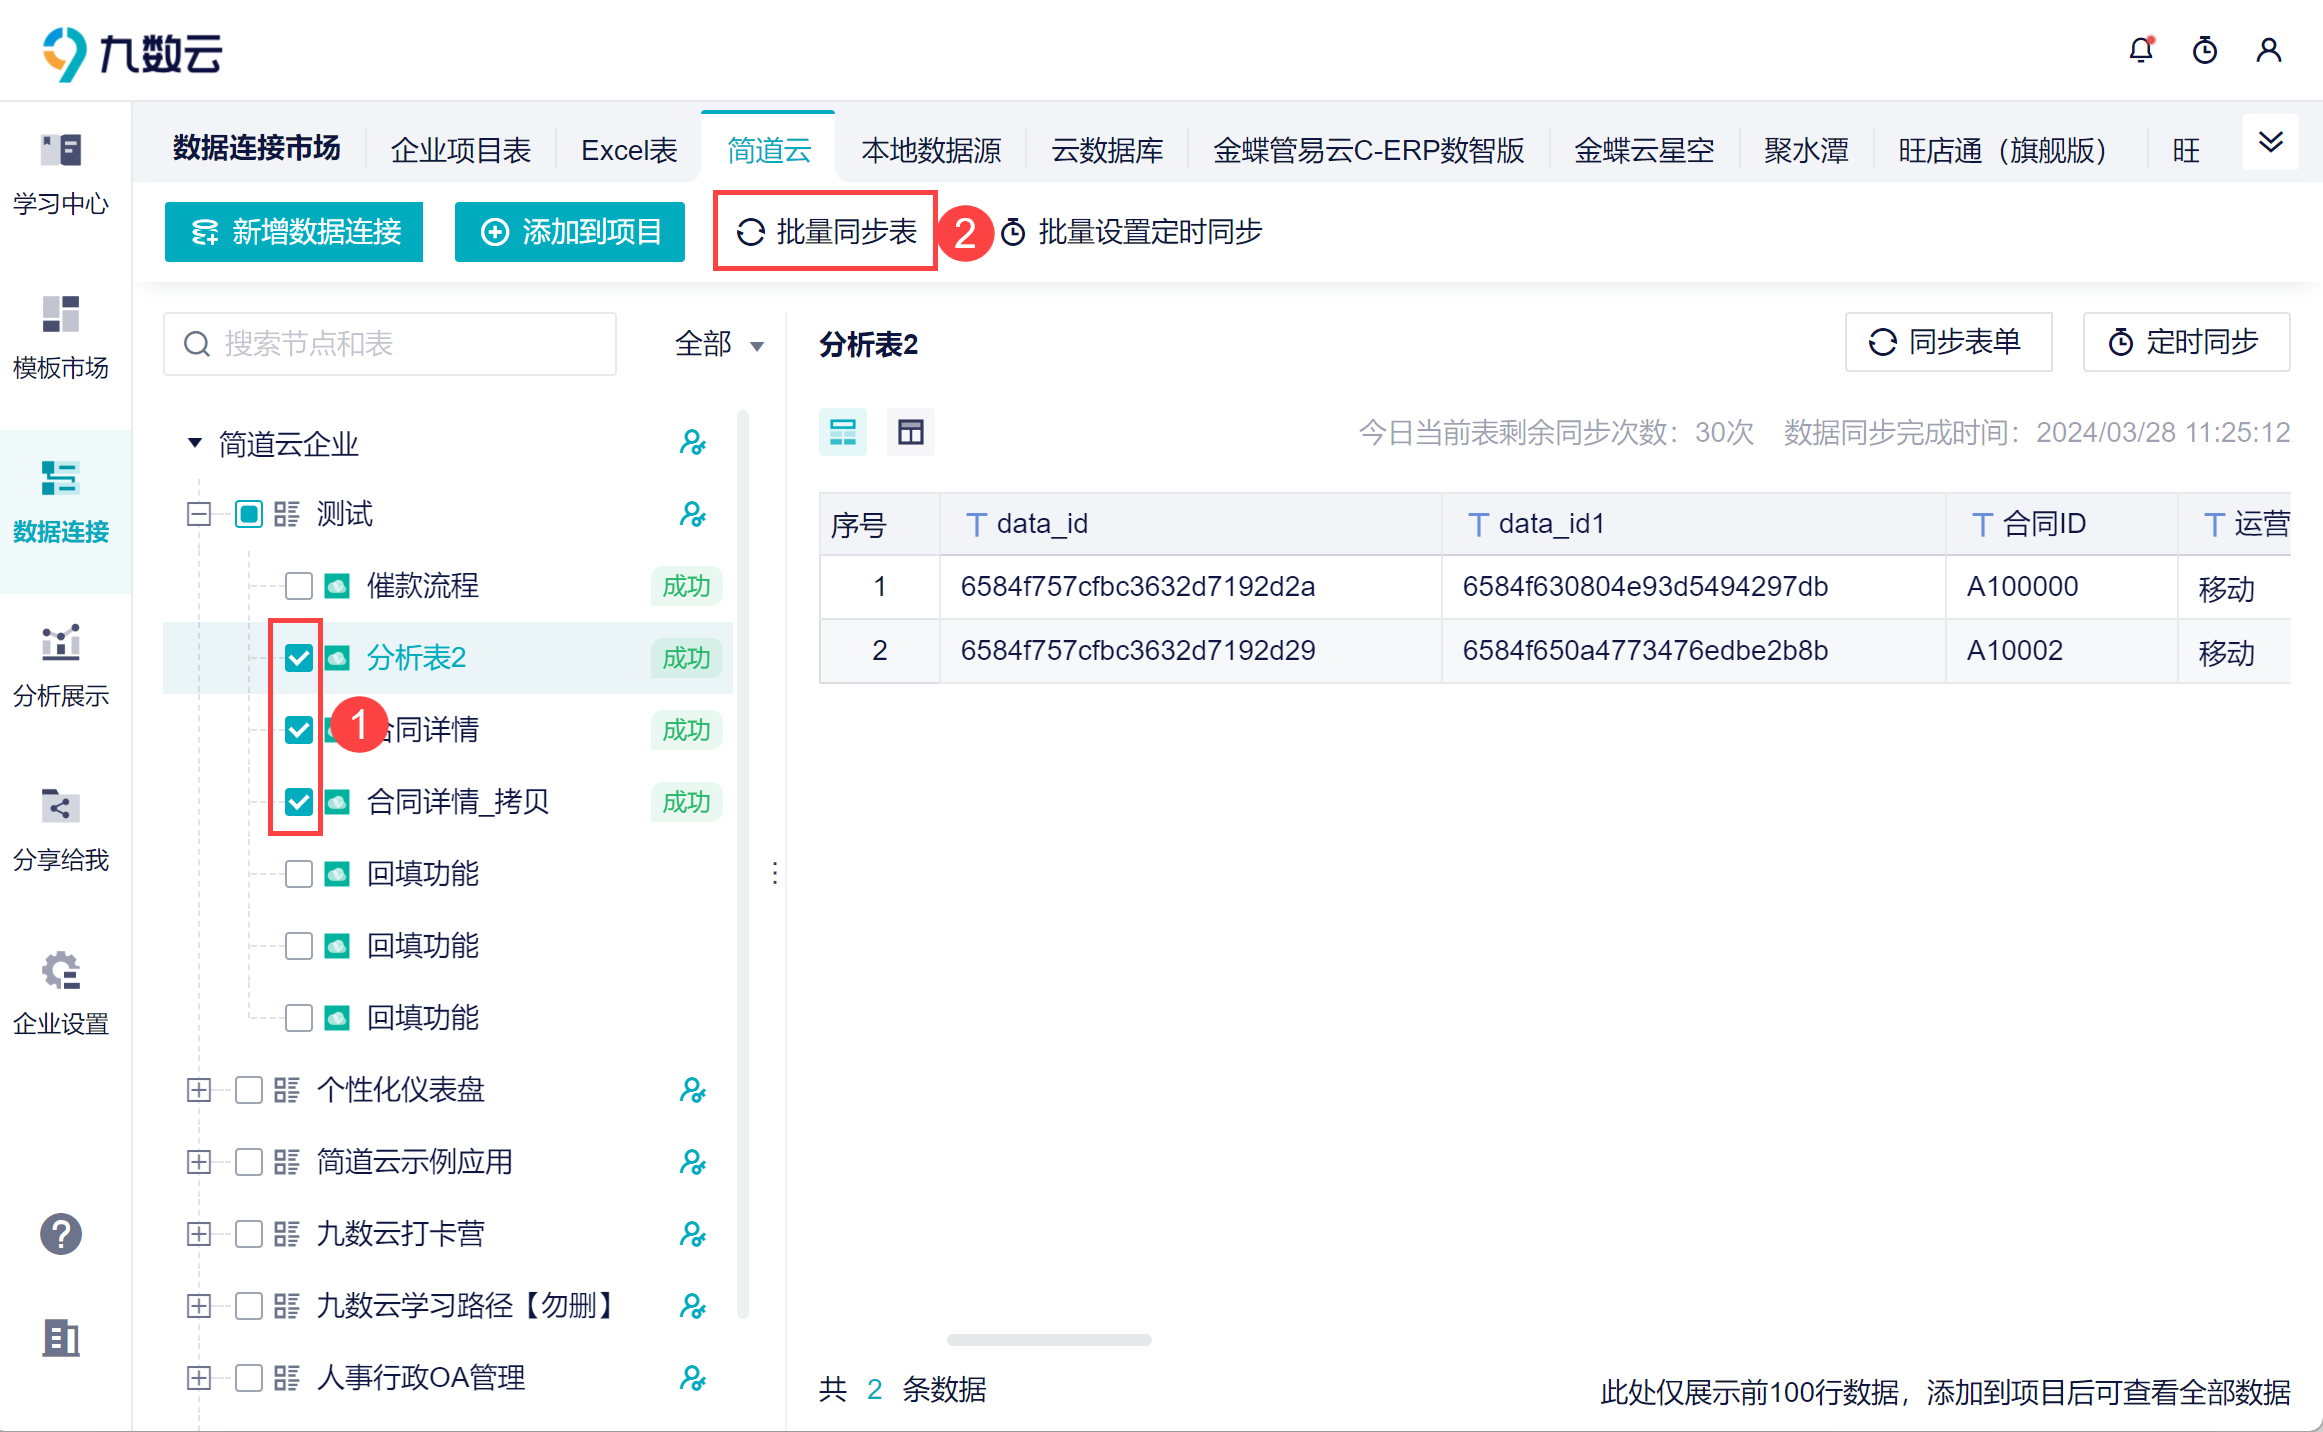
Task: Open the user profile icon
Action: 2269,50
